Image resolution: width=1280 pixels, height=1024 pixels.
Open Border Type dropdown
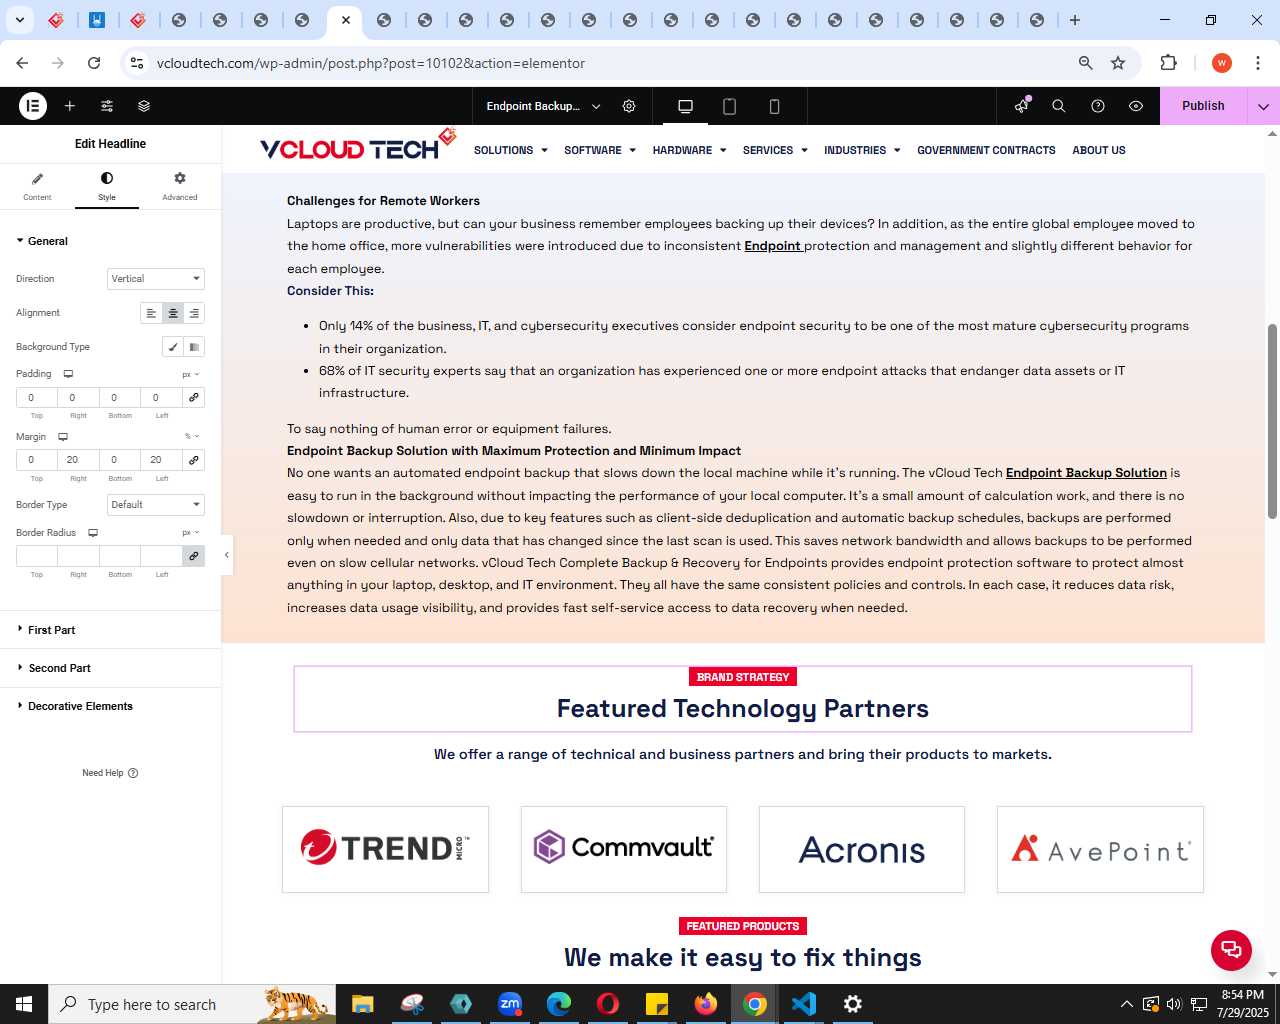click(156, 505)
